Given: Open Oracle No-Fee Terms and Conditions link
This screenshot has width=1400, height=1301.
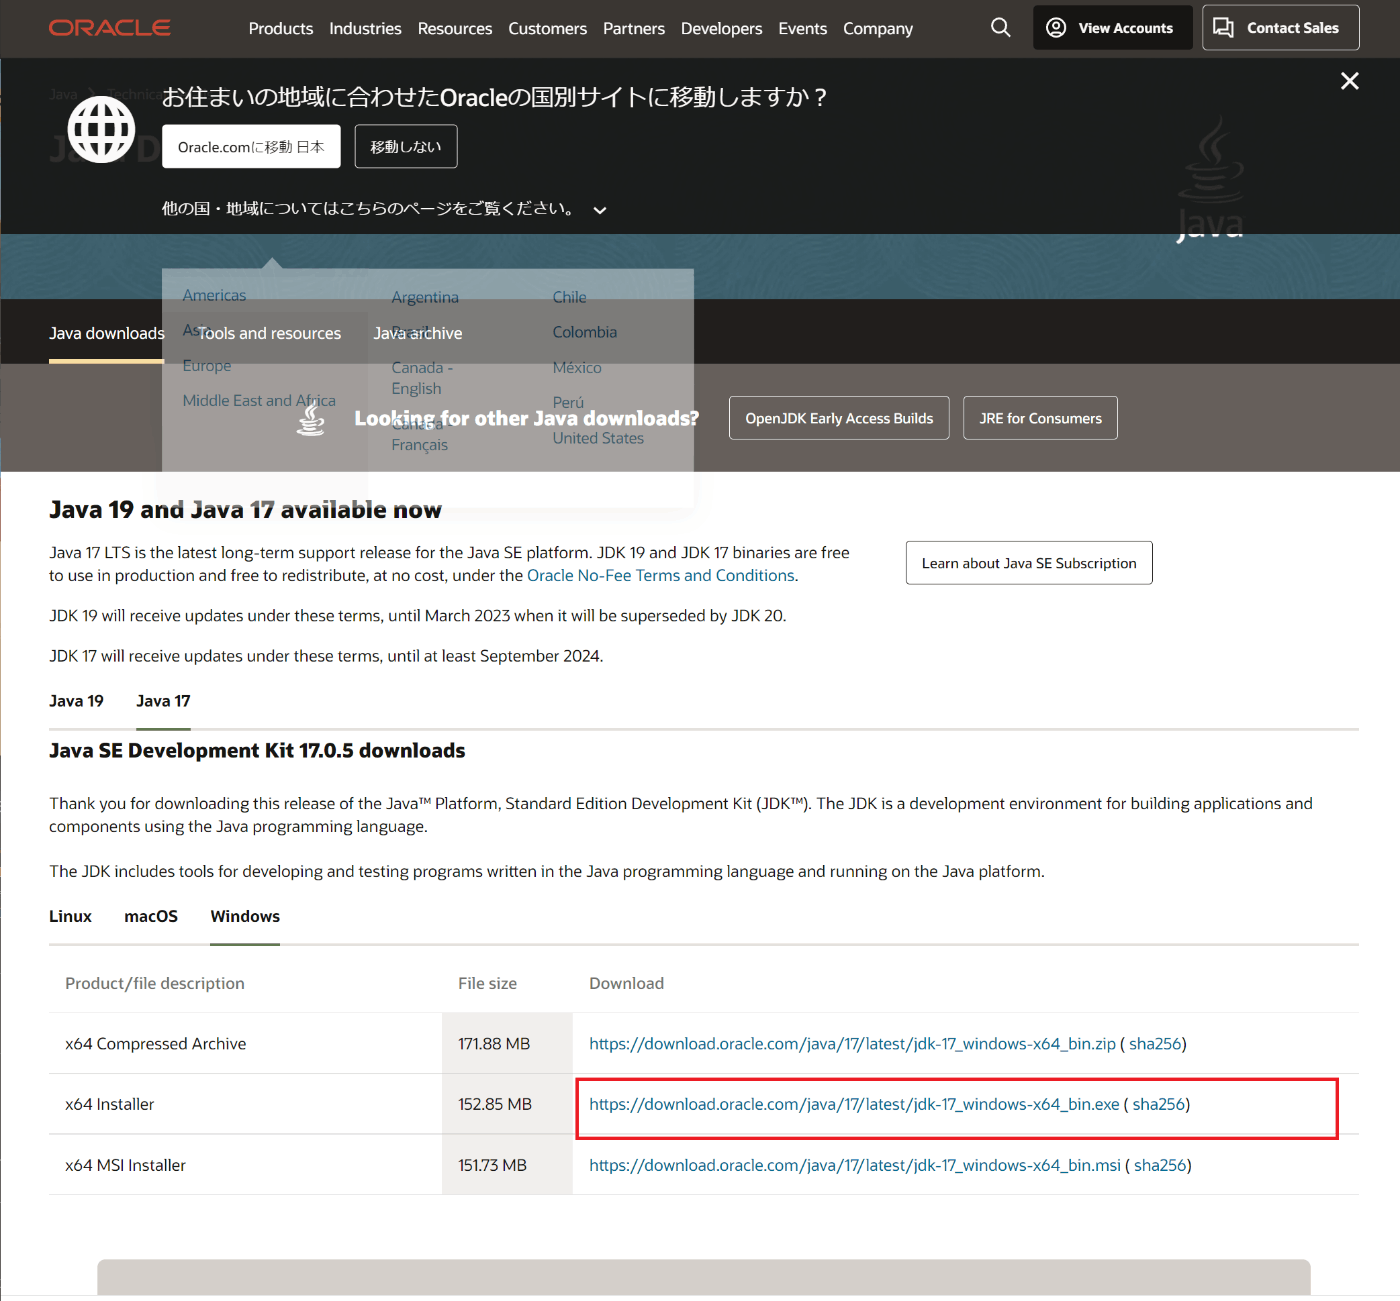Looking at the screenshot, I should click(x=661, y=575).
